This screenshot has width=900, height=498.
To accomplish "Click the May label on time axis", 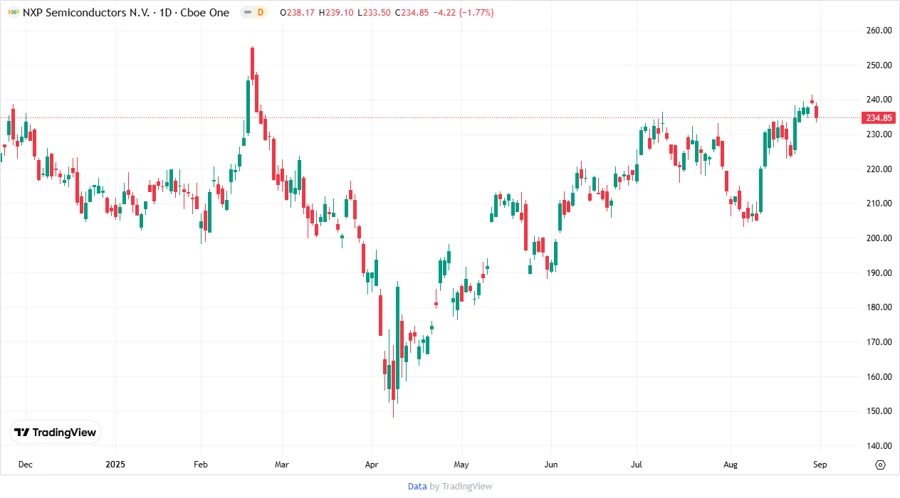I will [461, 465].
